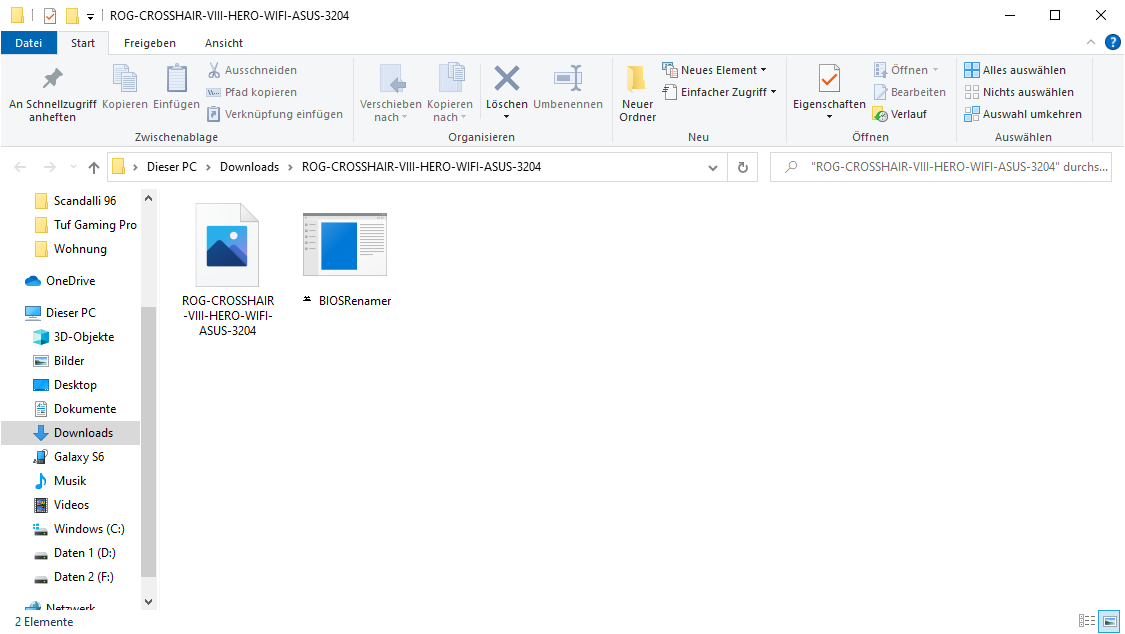This screenshot has width=1125, height=634.
Task: Go up one folder level
Action: coord(94,167)
